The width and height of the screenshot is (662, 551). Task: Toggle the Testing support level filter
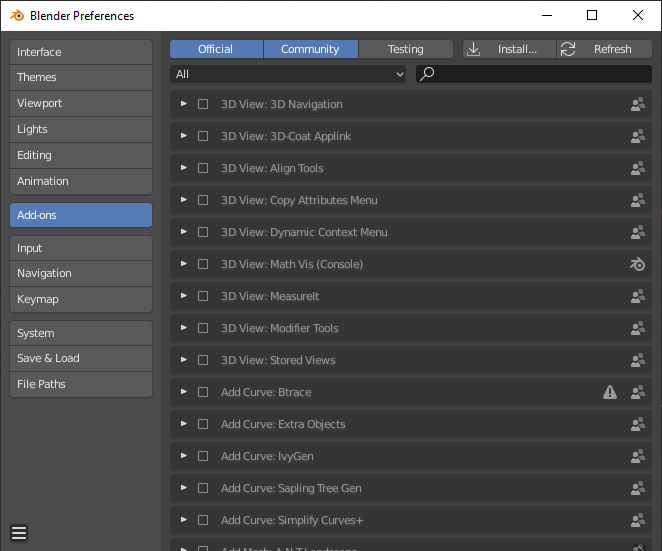(406, 49)
